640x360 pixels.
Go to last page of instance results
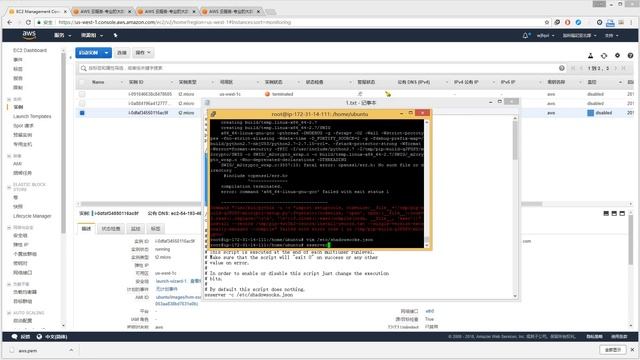(x=624, y=68)
